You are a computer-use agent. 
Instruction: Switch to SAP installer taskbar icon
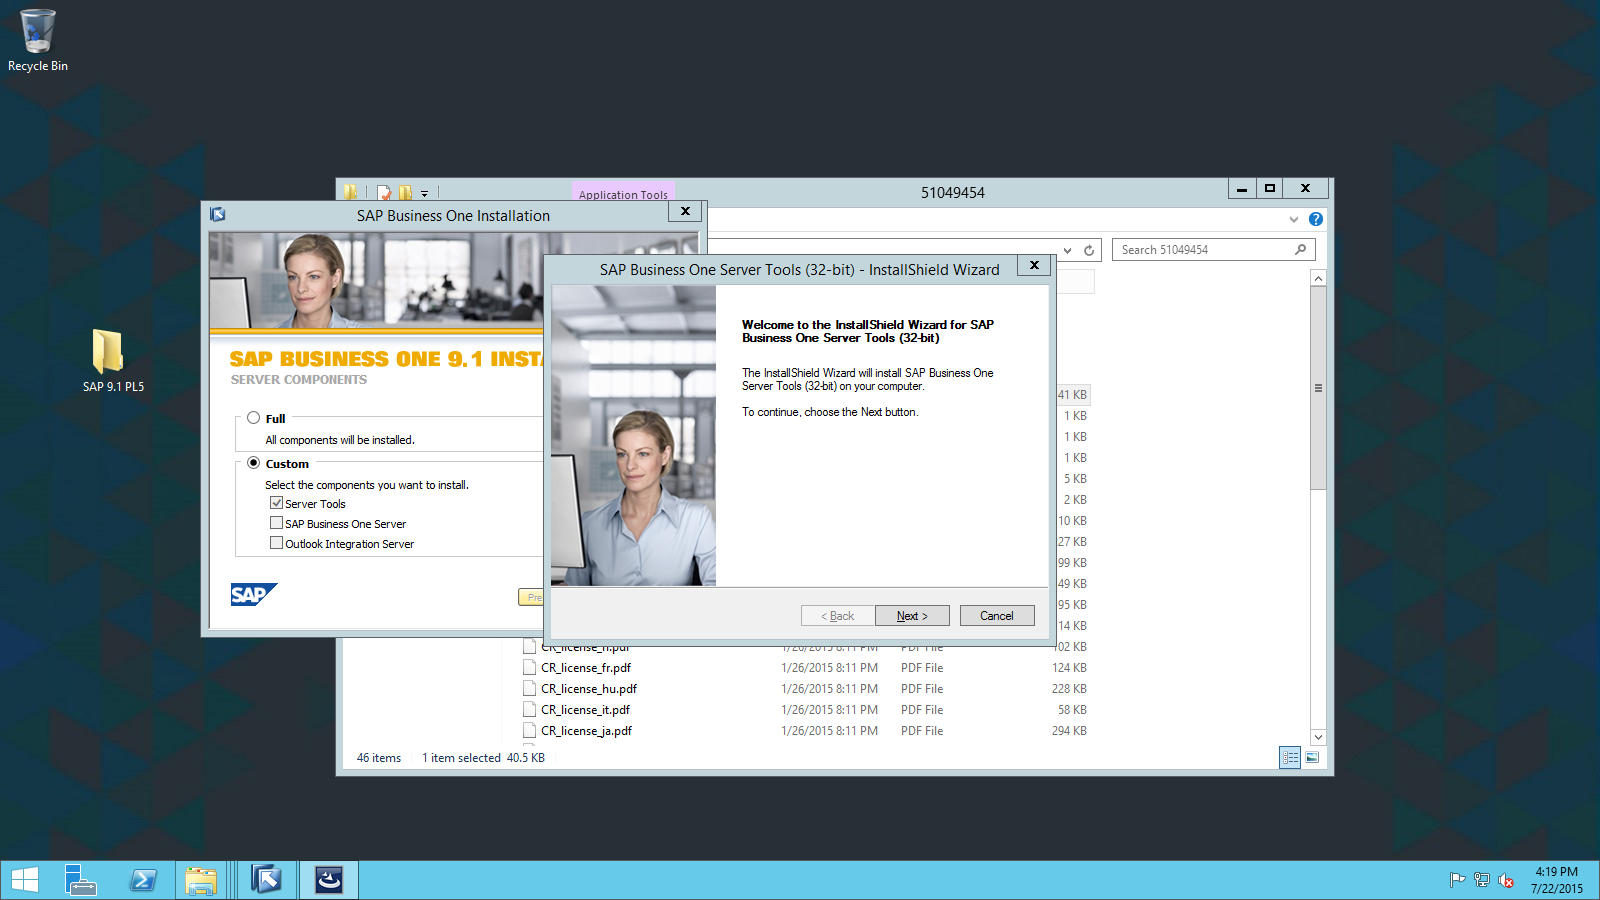266,880
